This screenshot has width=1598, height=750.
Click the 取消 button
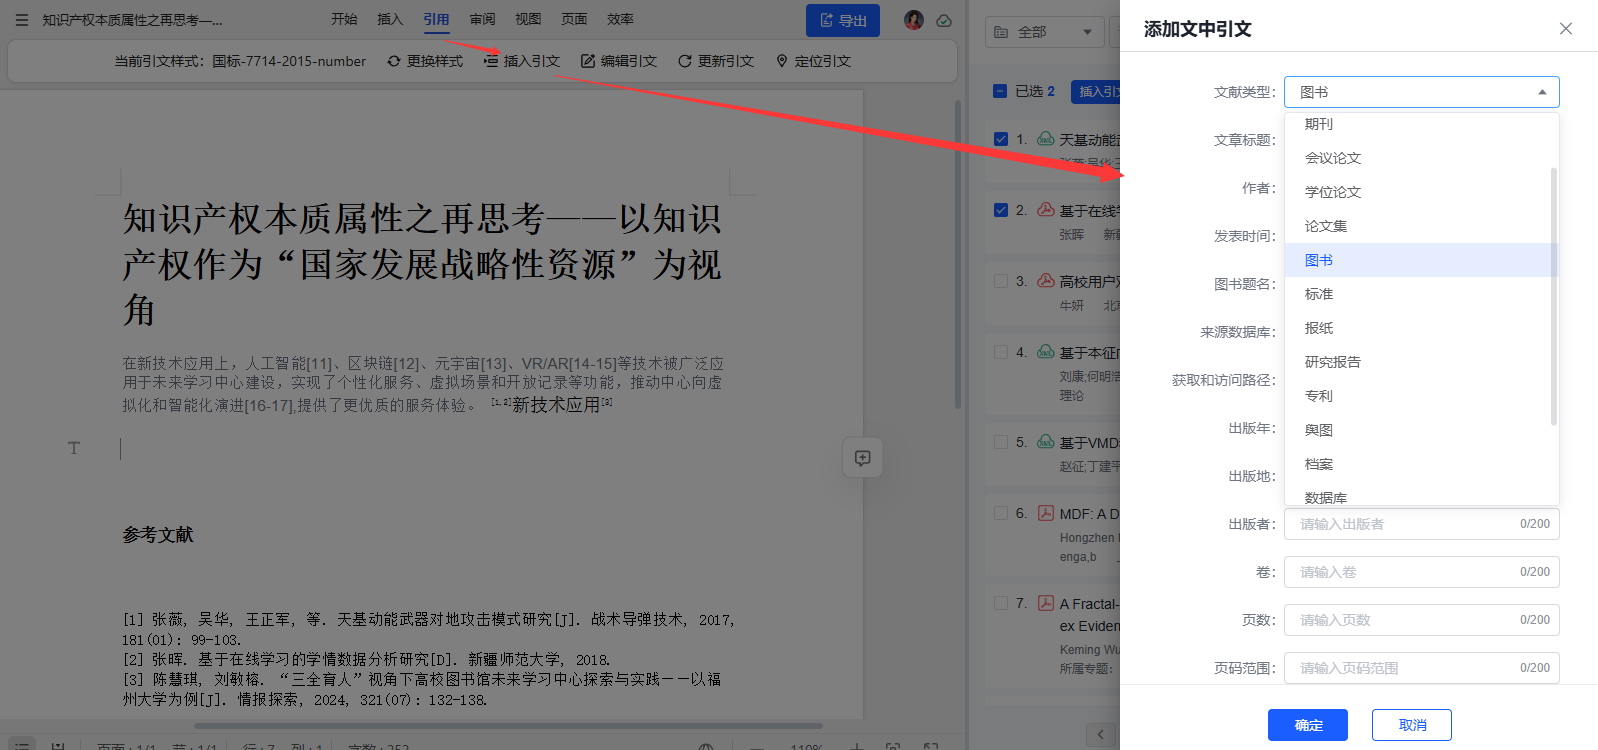pyautogui.click(x=1411, y=725)
